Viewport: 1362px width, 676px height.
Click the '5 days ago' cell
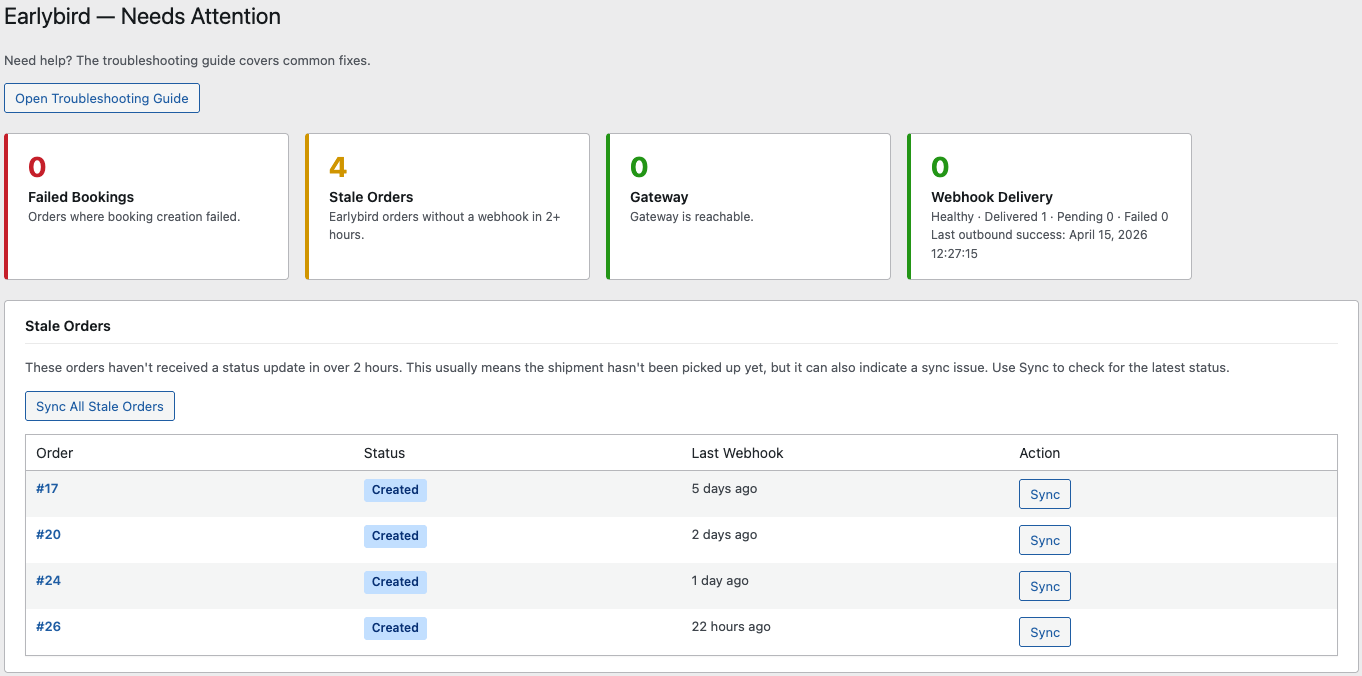coord(724,489)
